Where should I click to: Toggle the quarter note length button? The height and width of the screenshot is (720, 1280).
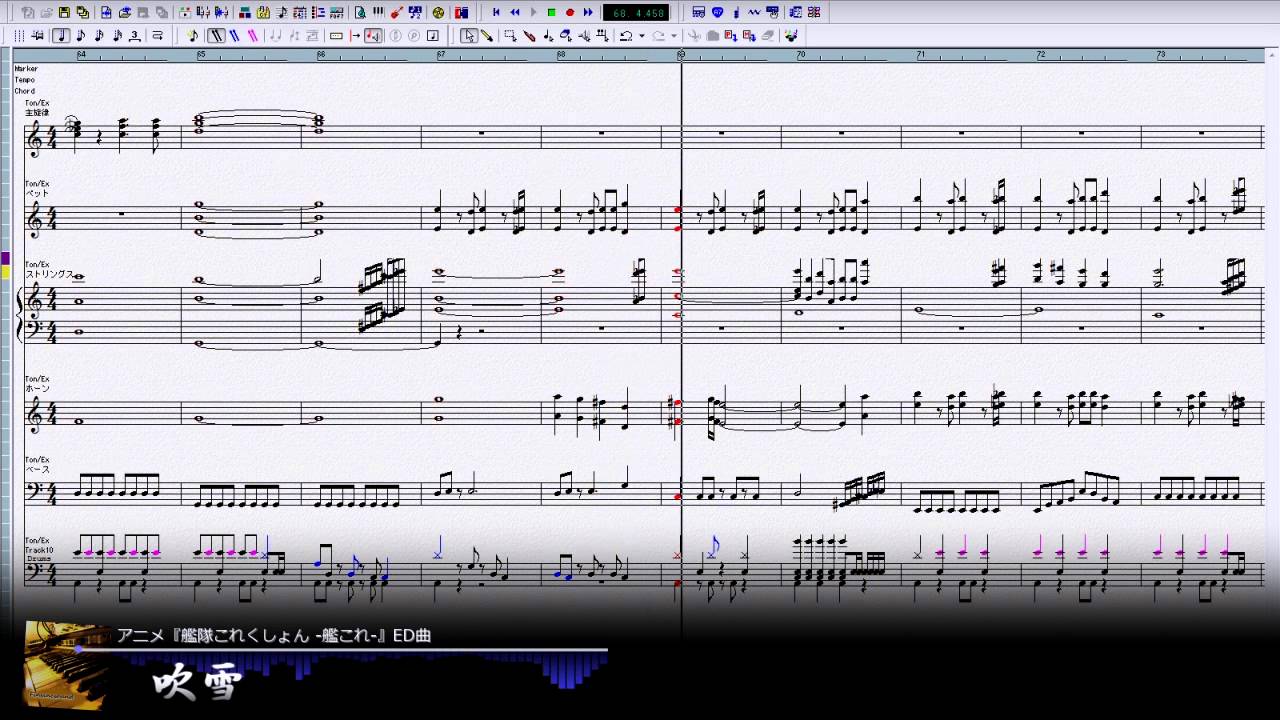[62, 36]
